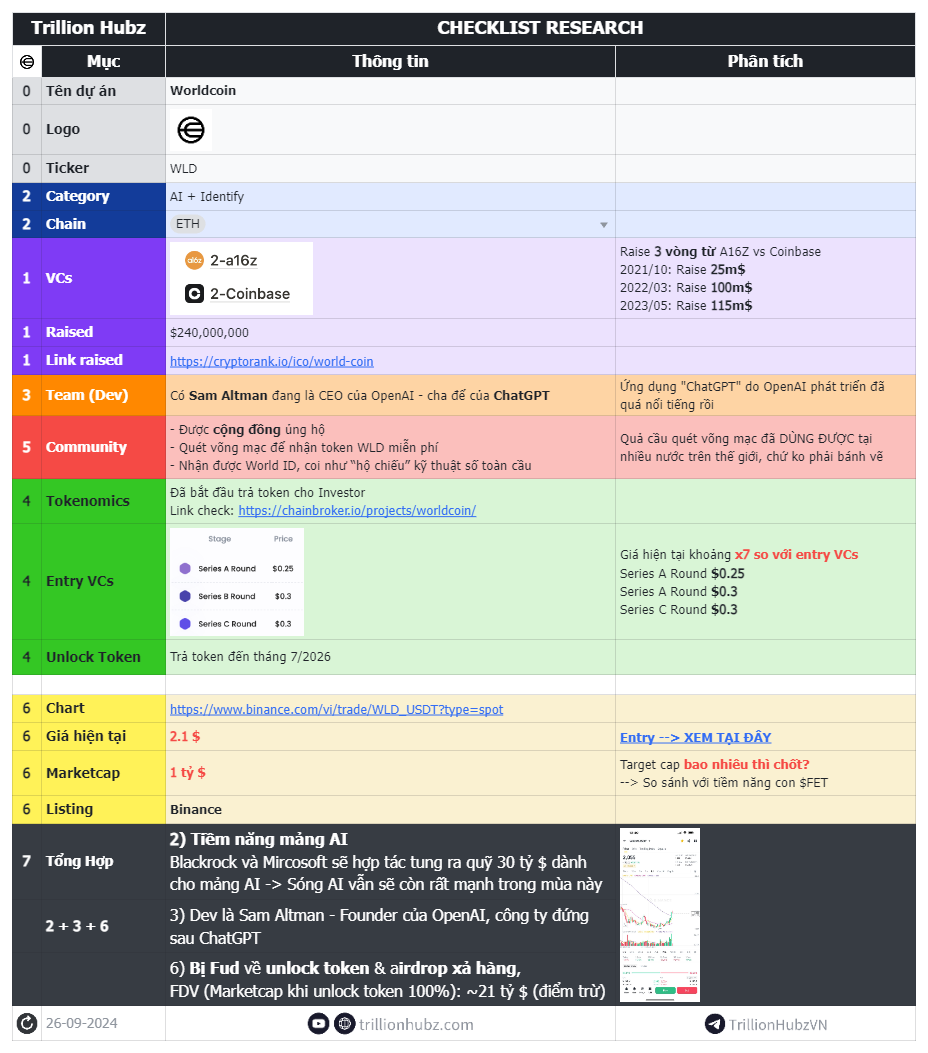
Task: Select the Link raised row label
Action: click(103, 361)
